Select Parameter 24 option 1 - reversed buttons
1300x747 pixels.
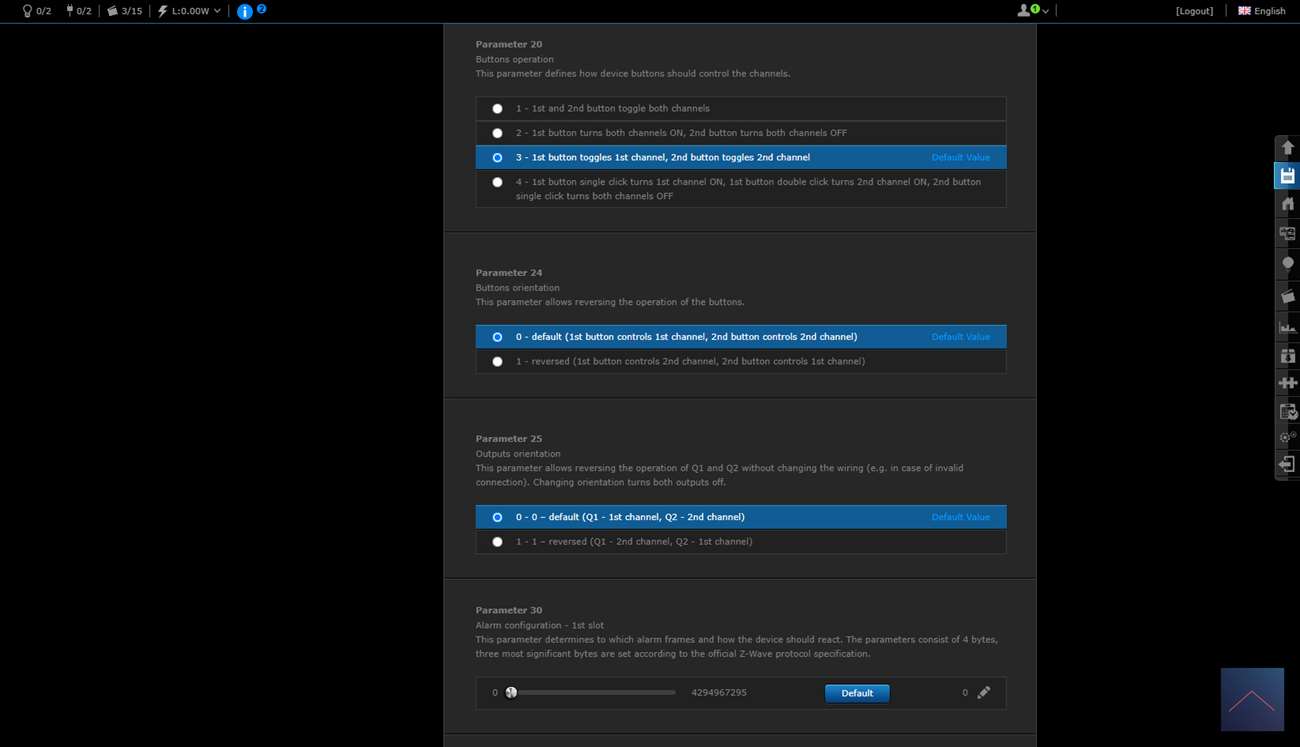[x=741, y=361]
